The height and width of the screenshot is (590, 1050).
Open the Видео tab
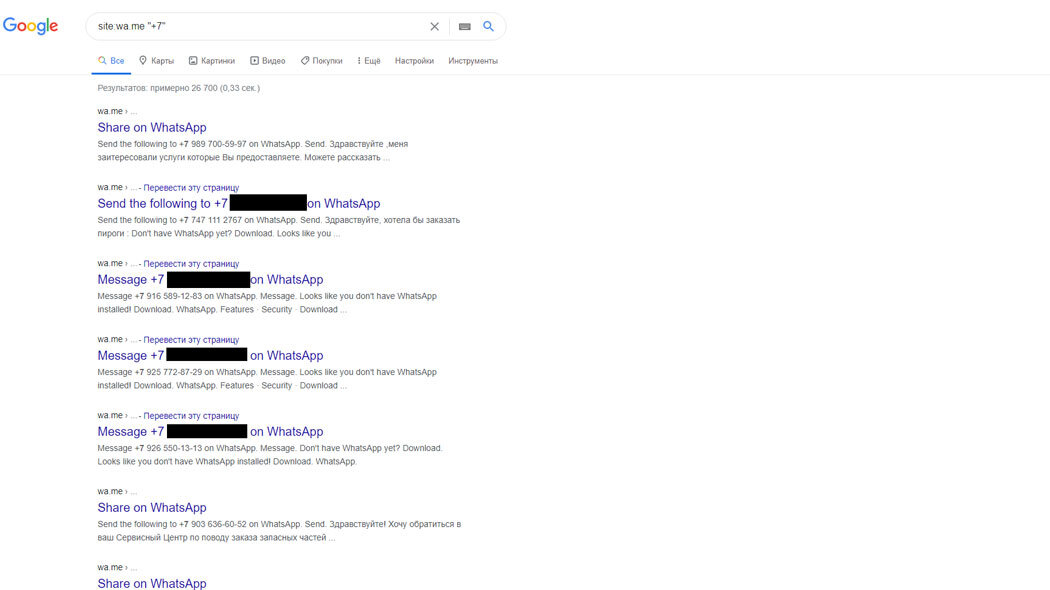point(268,61)
